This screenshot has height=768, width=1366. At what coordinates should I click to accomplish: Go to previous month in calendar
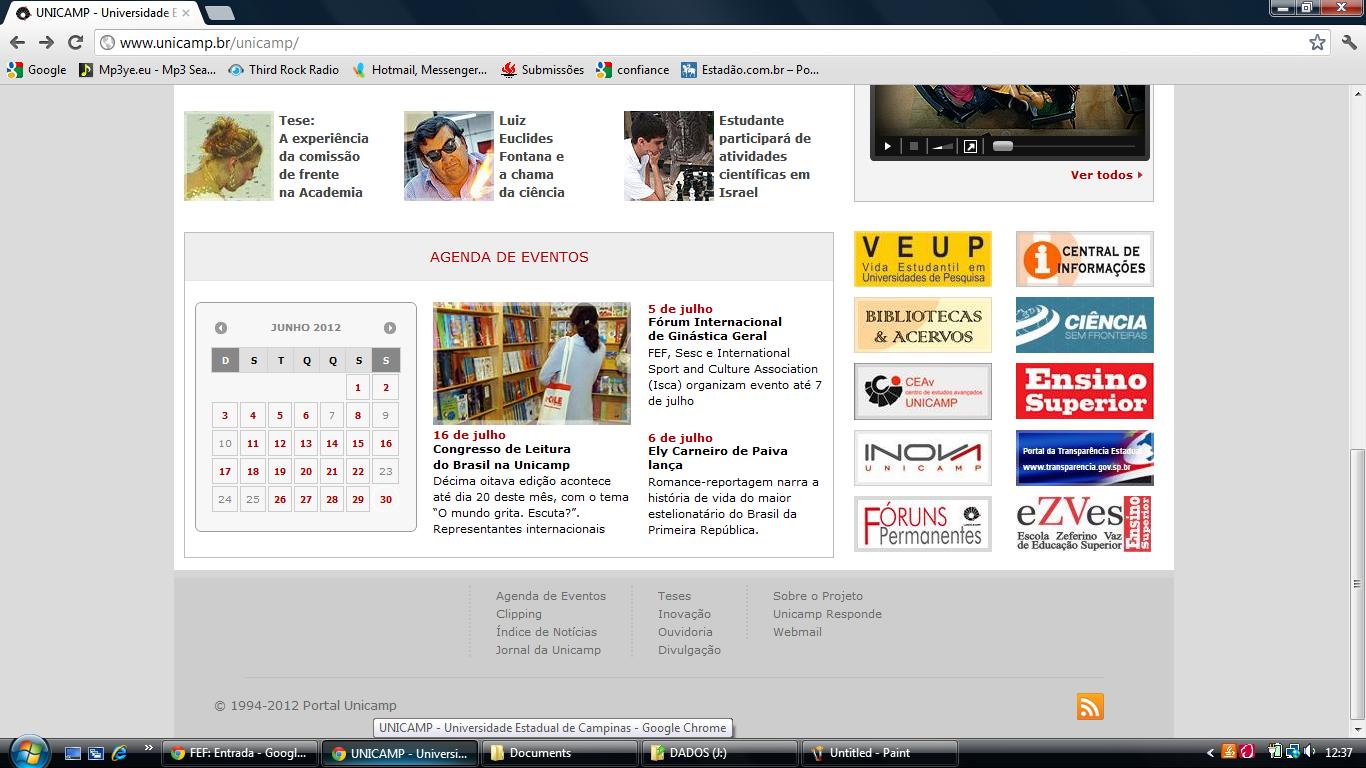221,328
